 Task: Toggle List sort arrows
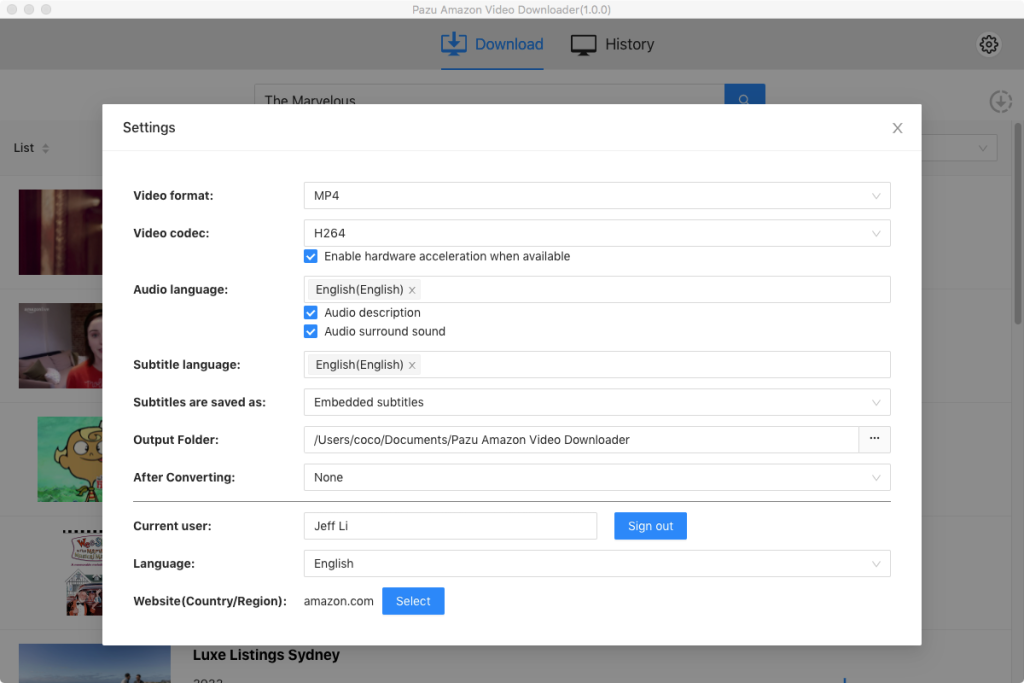click(46, 148)
